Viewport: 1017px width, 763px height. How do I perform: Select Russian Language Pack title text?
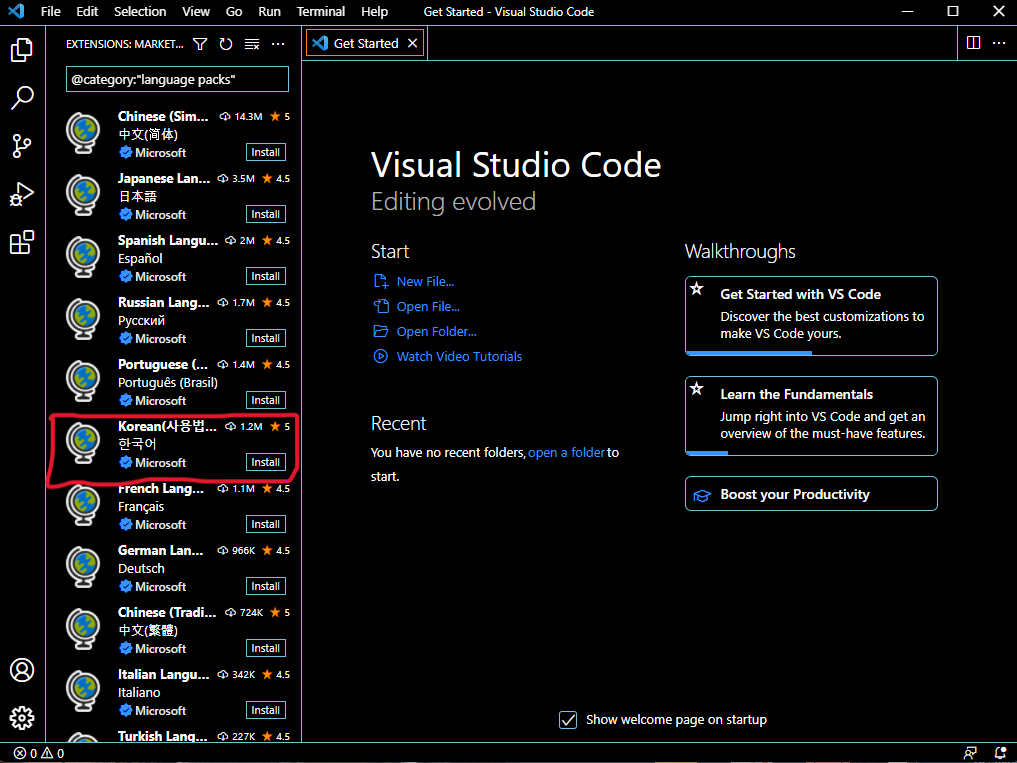(163, 302)
